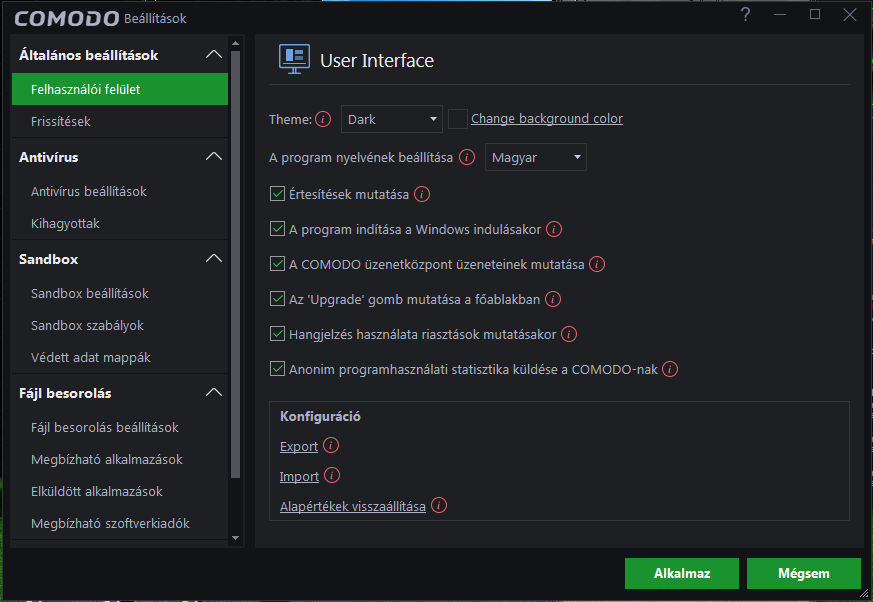Screen dimensions: 873x602
Task: Click info icon for Windows indulásakor option
Action: coord(554,229)
